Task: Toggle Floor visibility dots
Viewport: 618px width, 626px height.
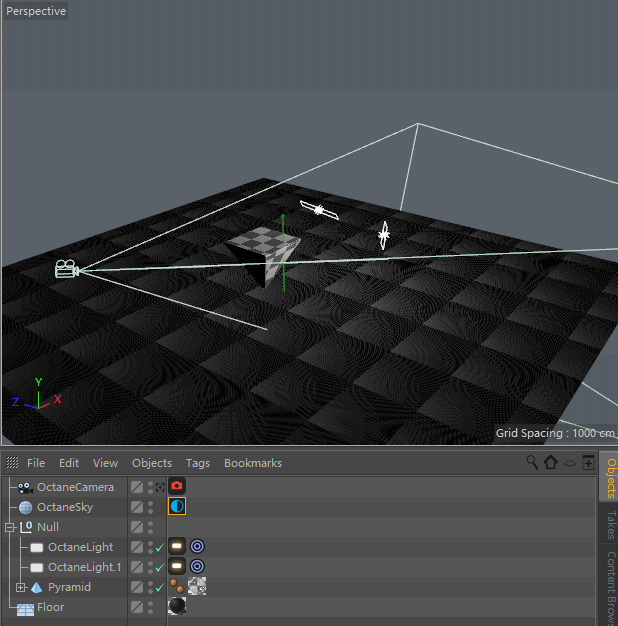Action: pyautogui.click(x=151, y=607)
